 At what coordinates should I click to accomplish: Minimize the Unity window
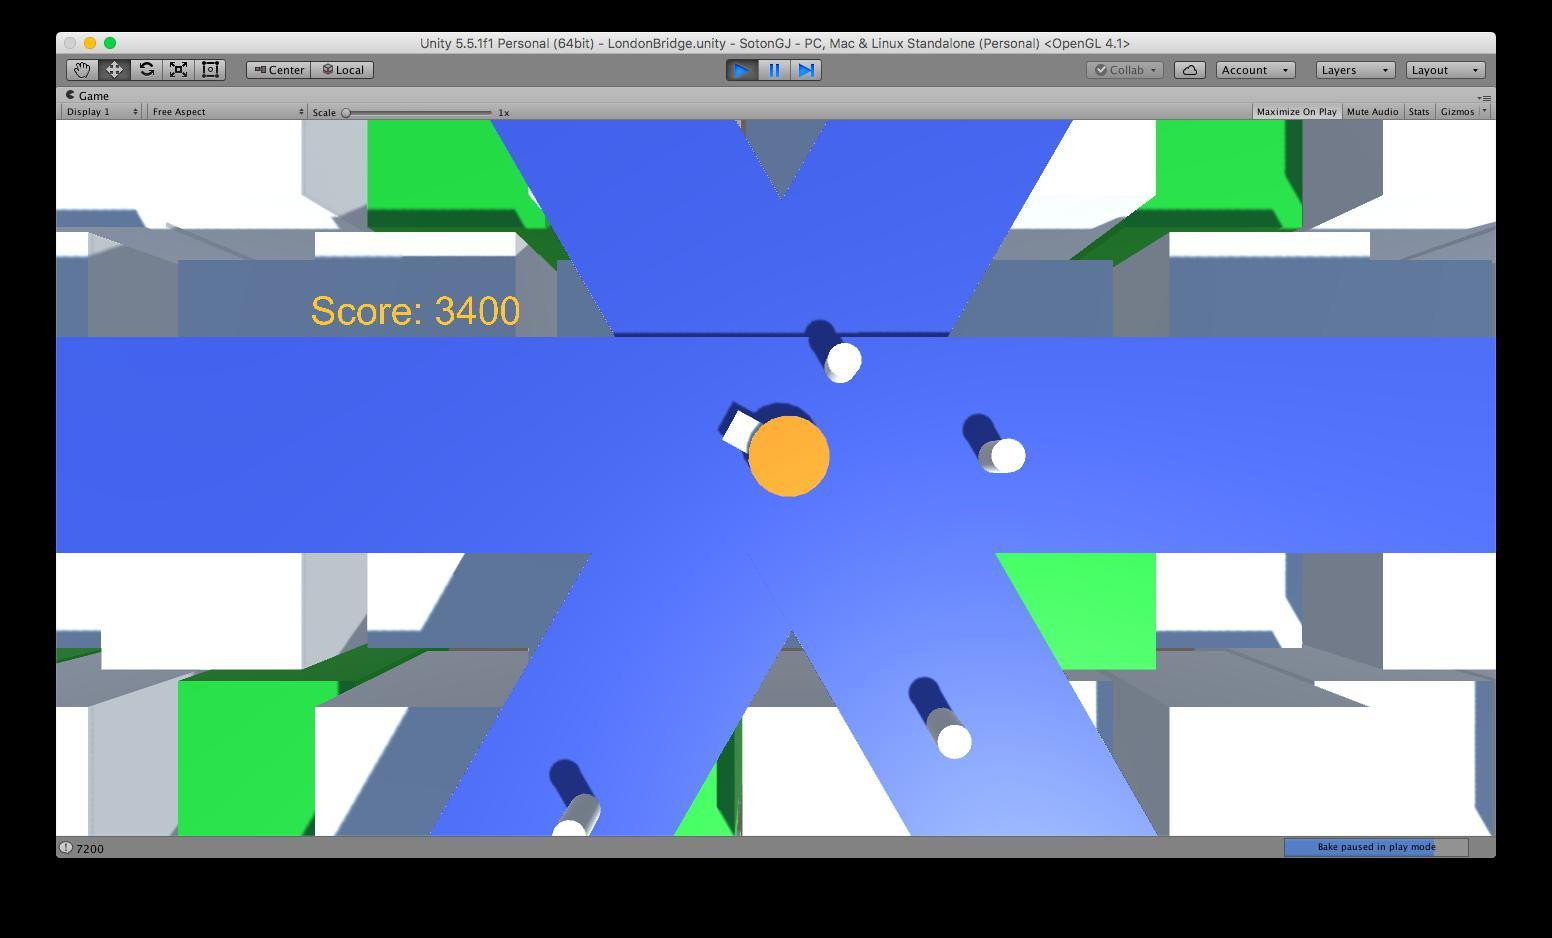90,43
